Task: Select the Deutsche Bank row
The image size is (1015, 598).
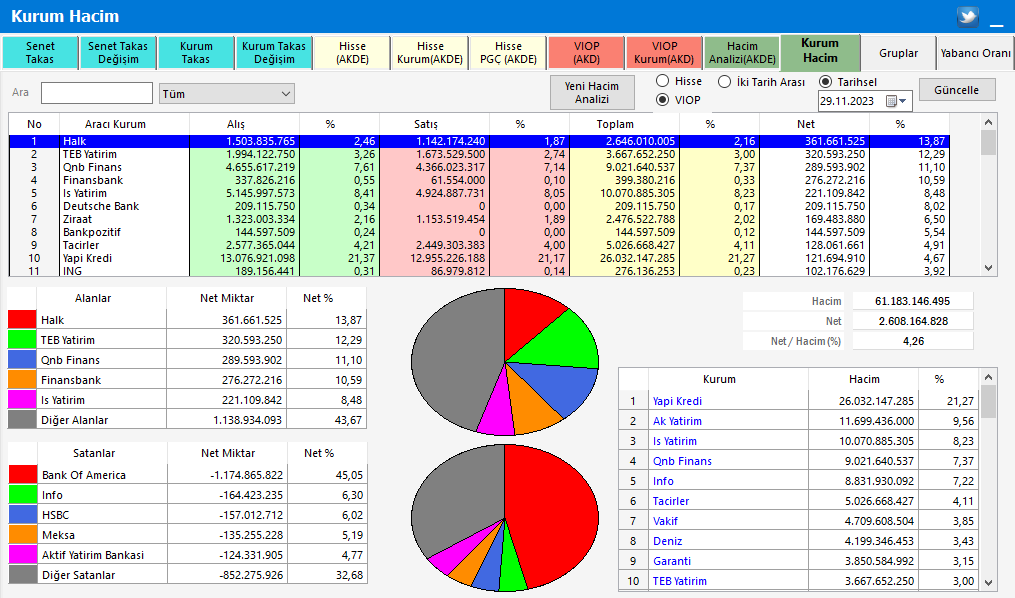Action: [x=479, y=206]
